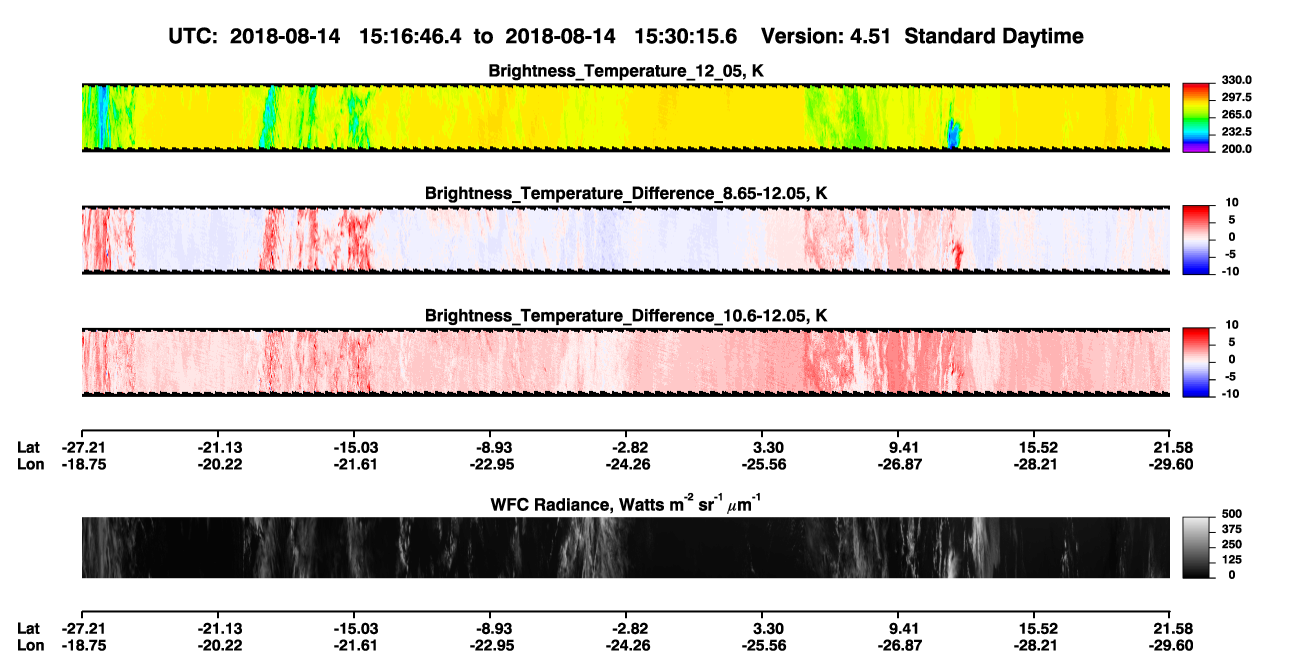This screenshot has width=1300, height=667.
Task: Click longitude -22.95 under the 10.6-12.05 panel
Action: click(x=490, y=464)
